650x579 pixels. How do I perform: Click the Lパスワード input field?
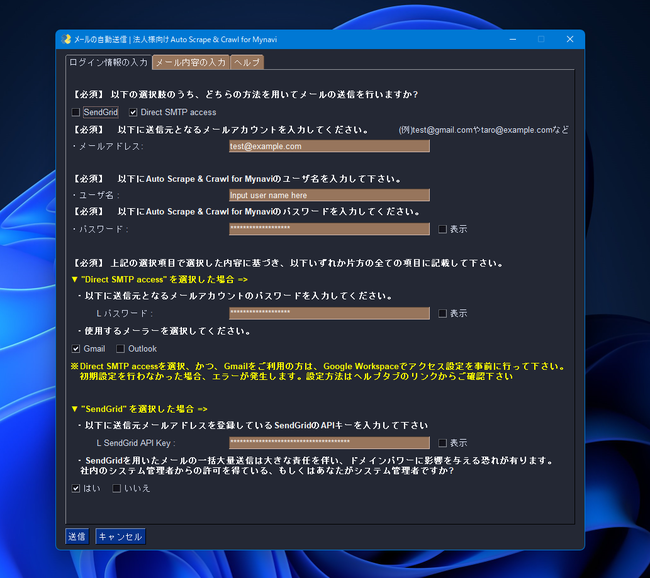pos(328,313)
